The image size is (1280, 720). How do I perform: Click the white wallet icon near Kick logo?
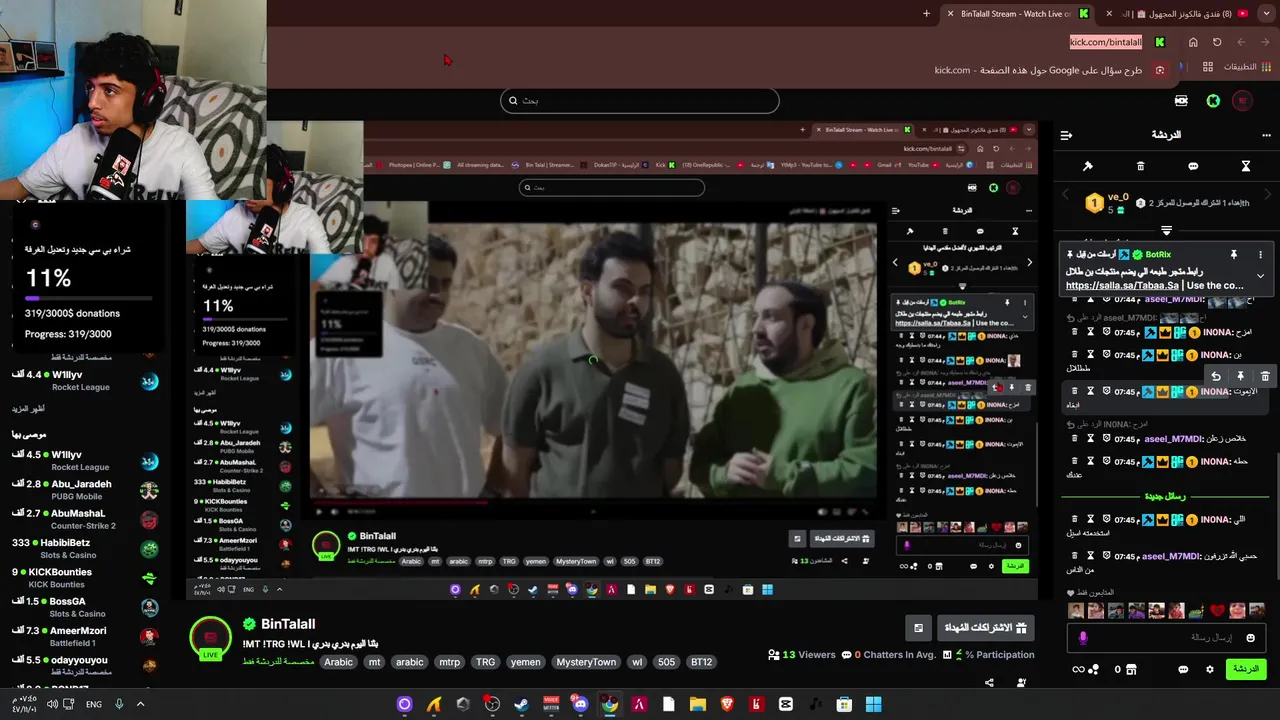1181,101
